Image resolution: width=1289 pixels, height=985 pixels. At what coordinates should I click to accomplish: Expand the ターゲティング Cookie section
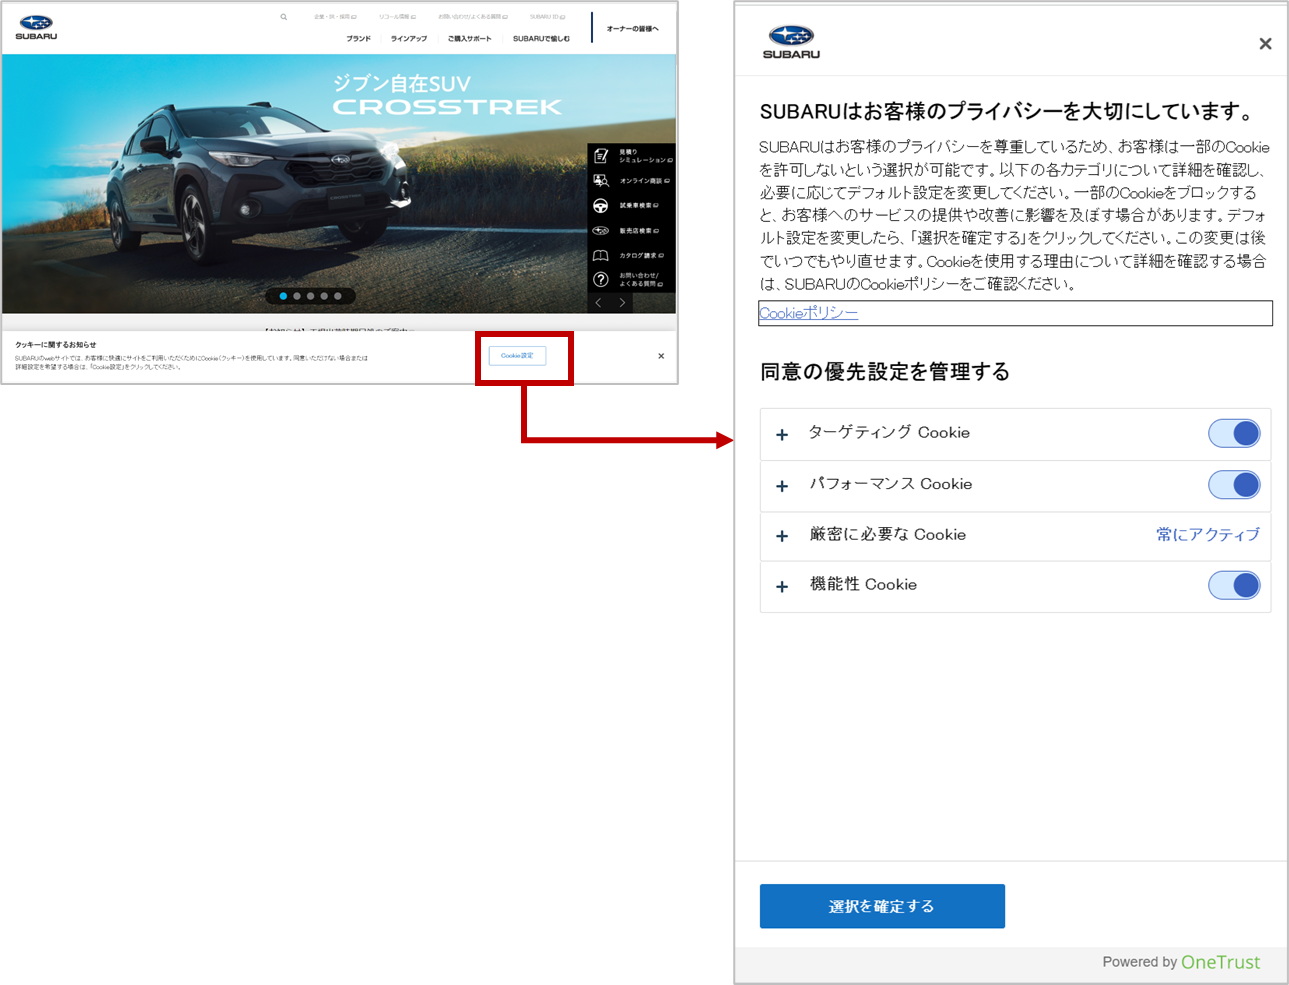pyautogui.click(x=782, y=434)
